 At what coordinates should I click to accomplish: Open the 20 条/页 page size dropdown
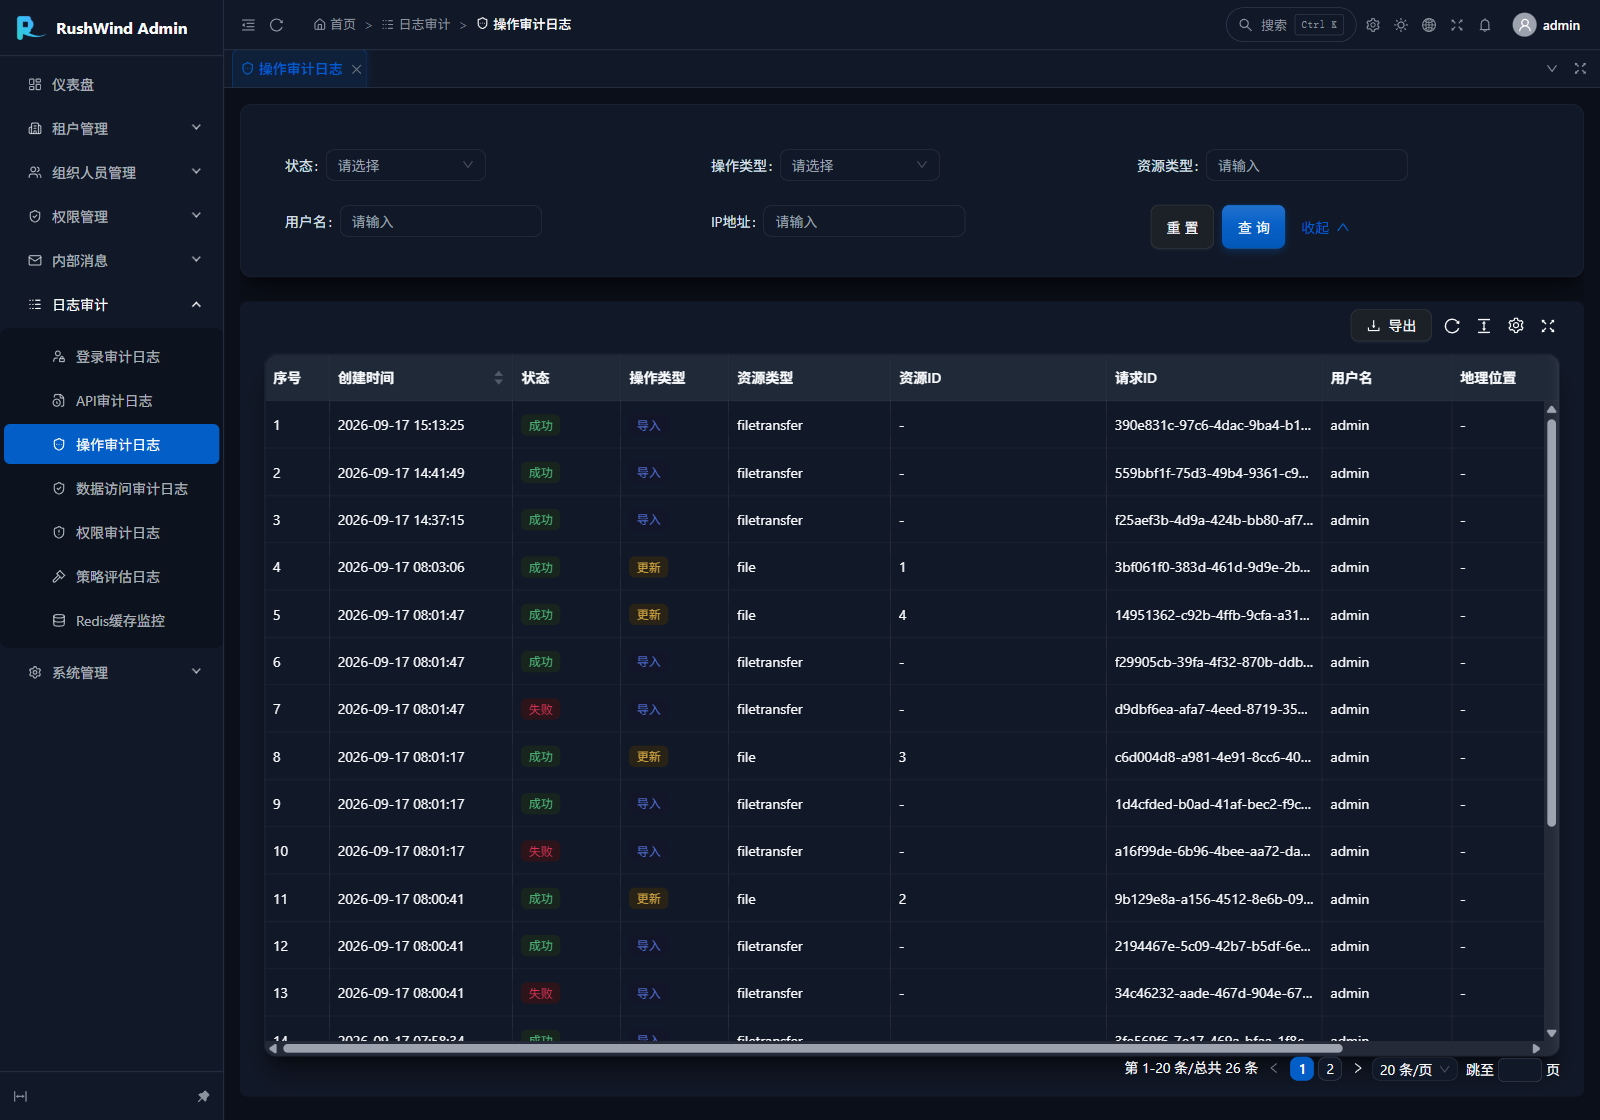pos(1415,1069)
